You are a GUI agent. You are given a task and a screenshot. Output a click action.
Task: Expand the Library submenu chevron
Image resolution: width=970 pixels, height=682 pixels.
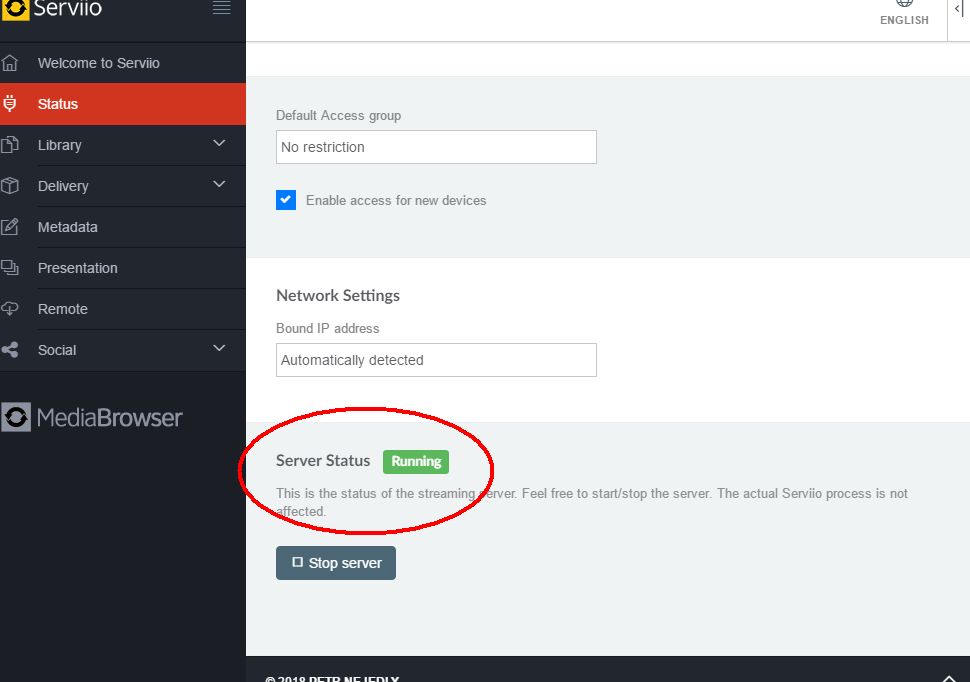point(219,144)
